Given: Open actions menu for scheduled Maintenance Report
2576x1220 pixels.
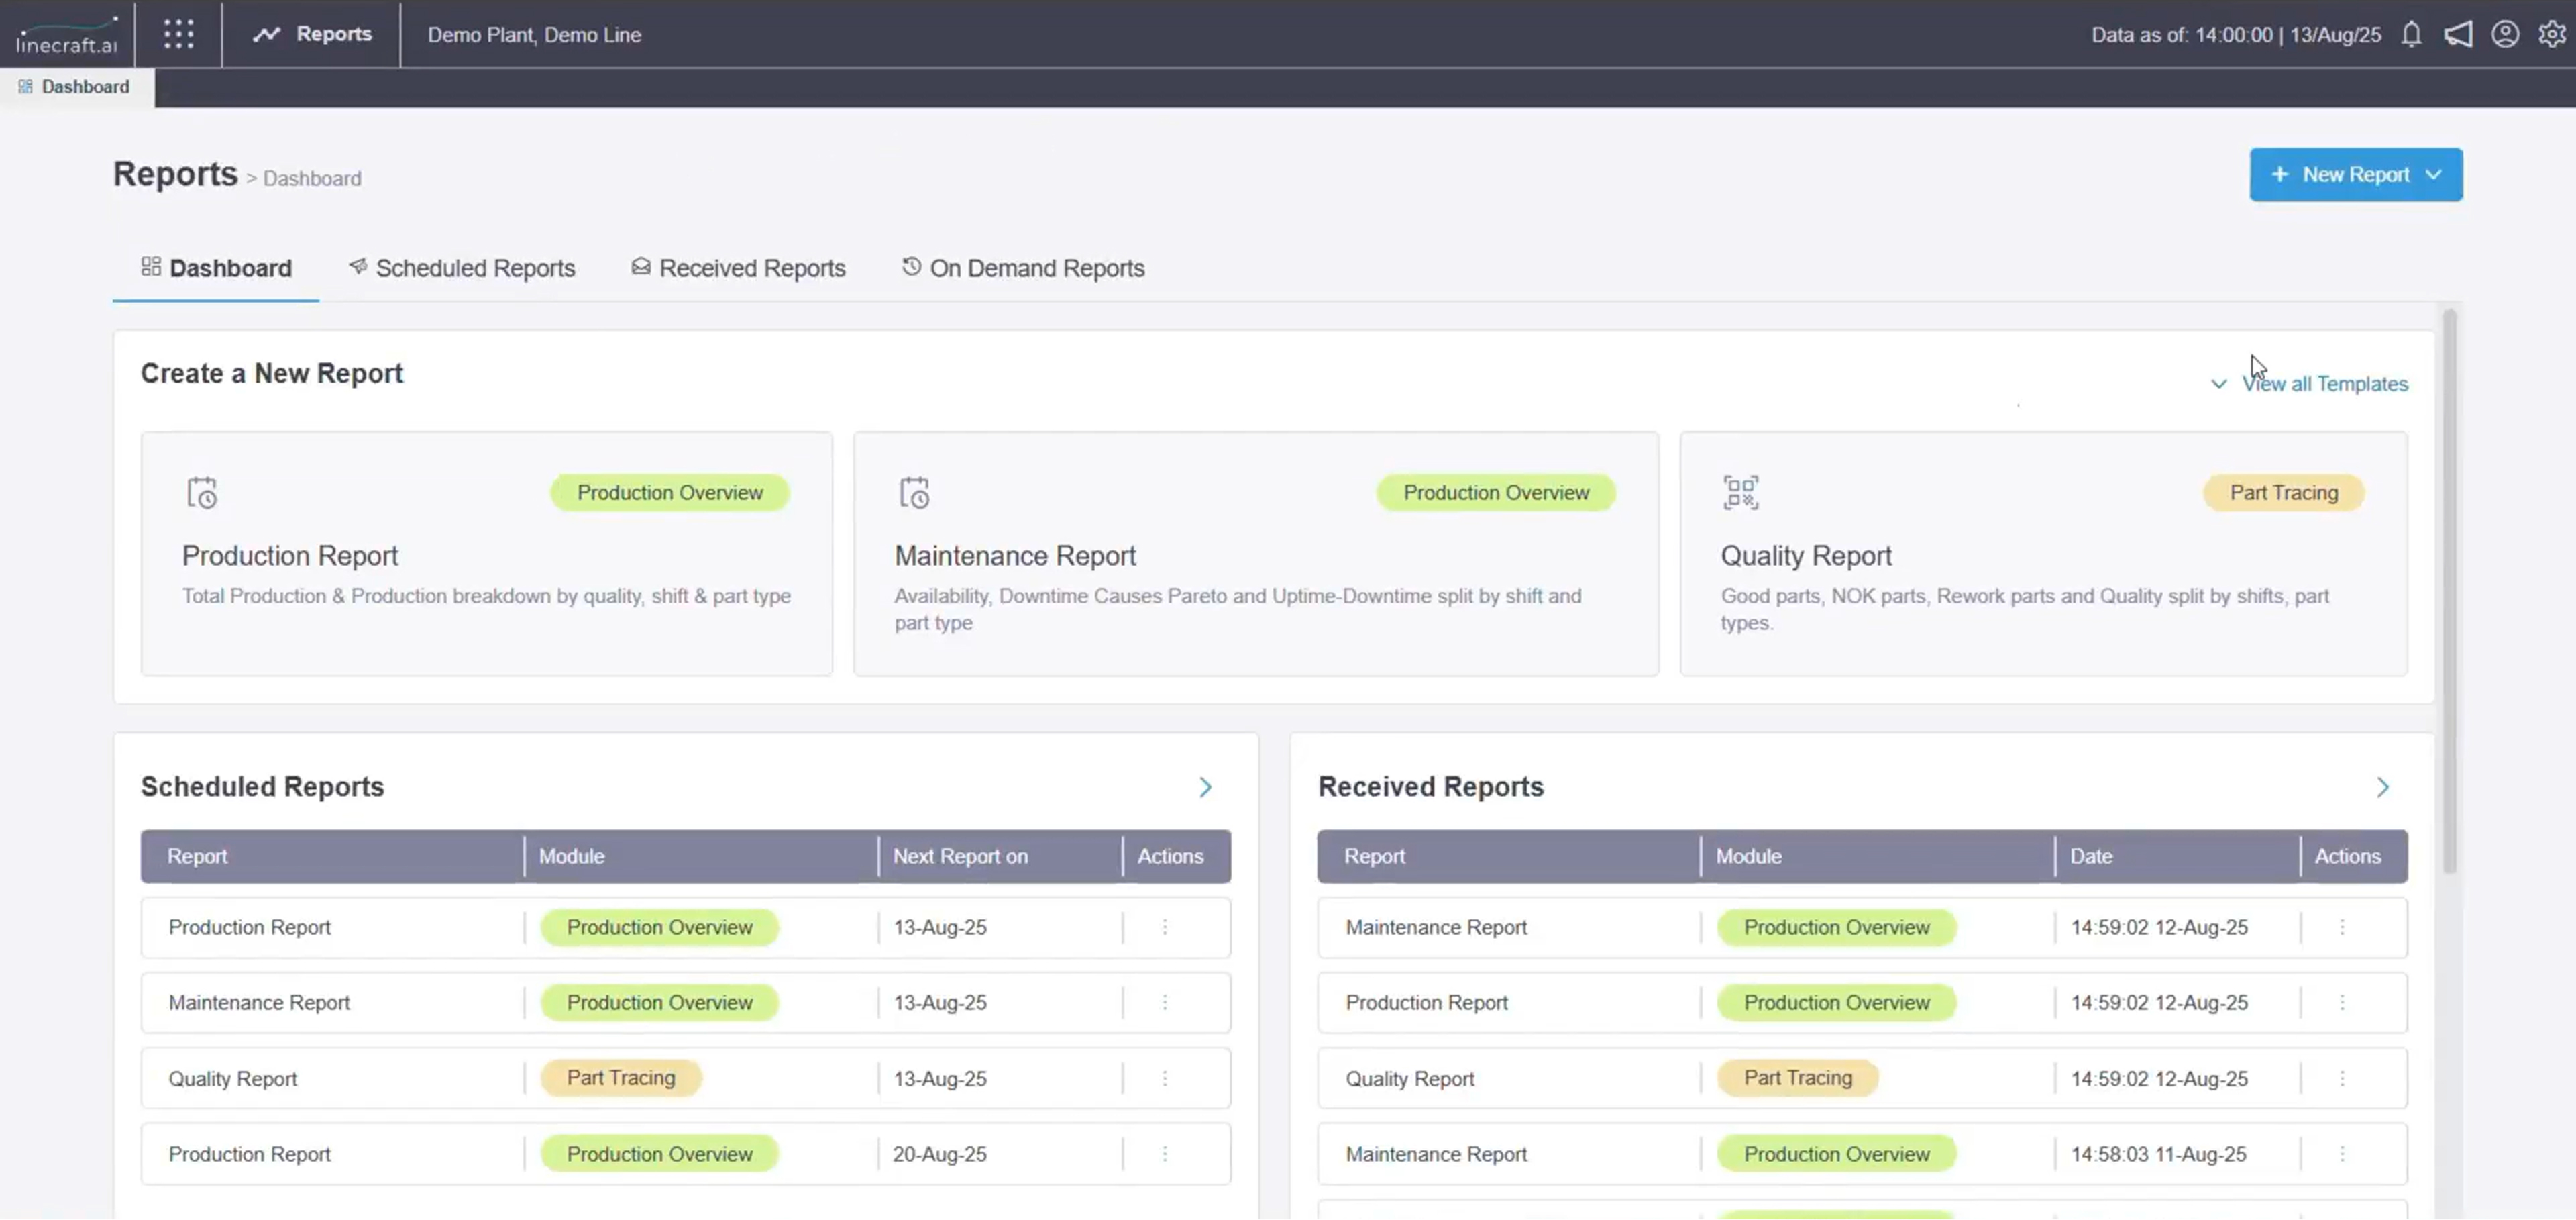Looking at the screenshot, I should [x=1165, y=1002].
